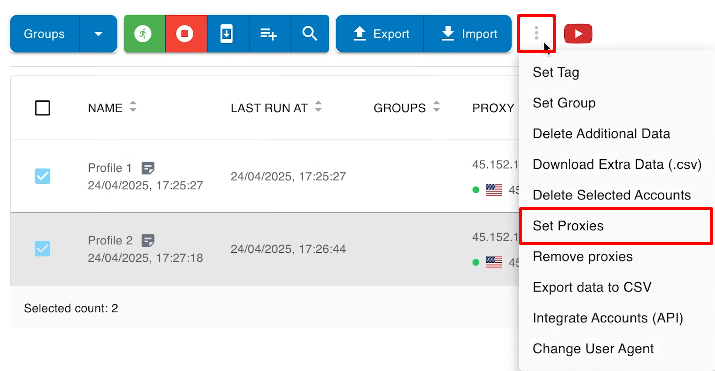Viewport: 715px width, 371px height.
Task: Choose Remove proxies from the menu
Action: (582, 257)
